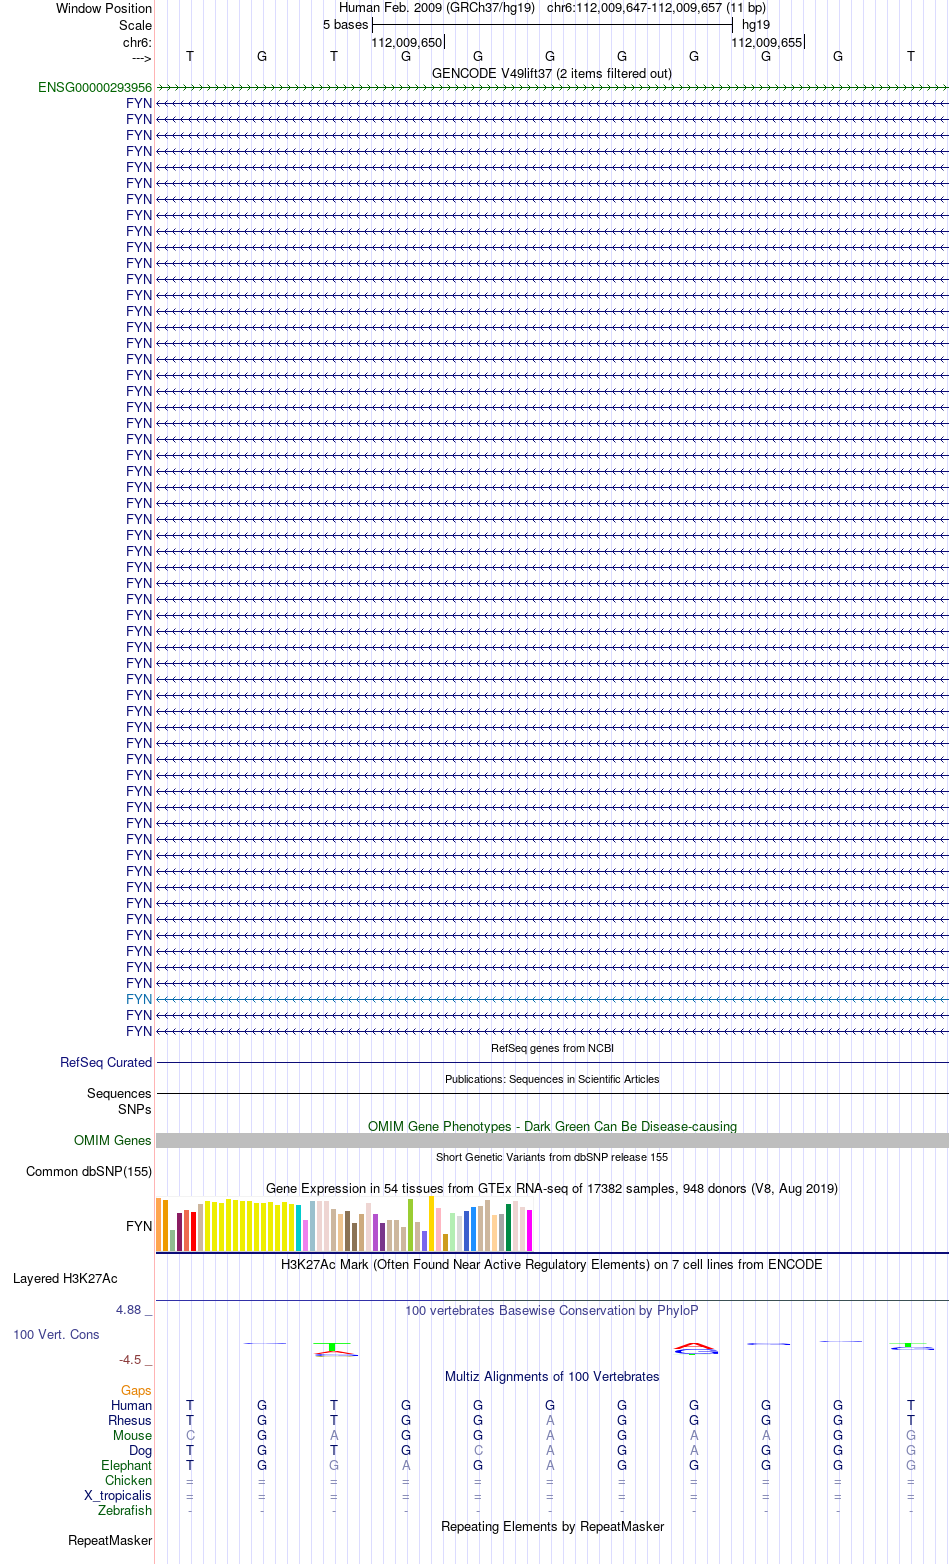
Task: Select the Chicken alignment row label
Action: click(x=129, y=1481)
